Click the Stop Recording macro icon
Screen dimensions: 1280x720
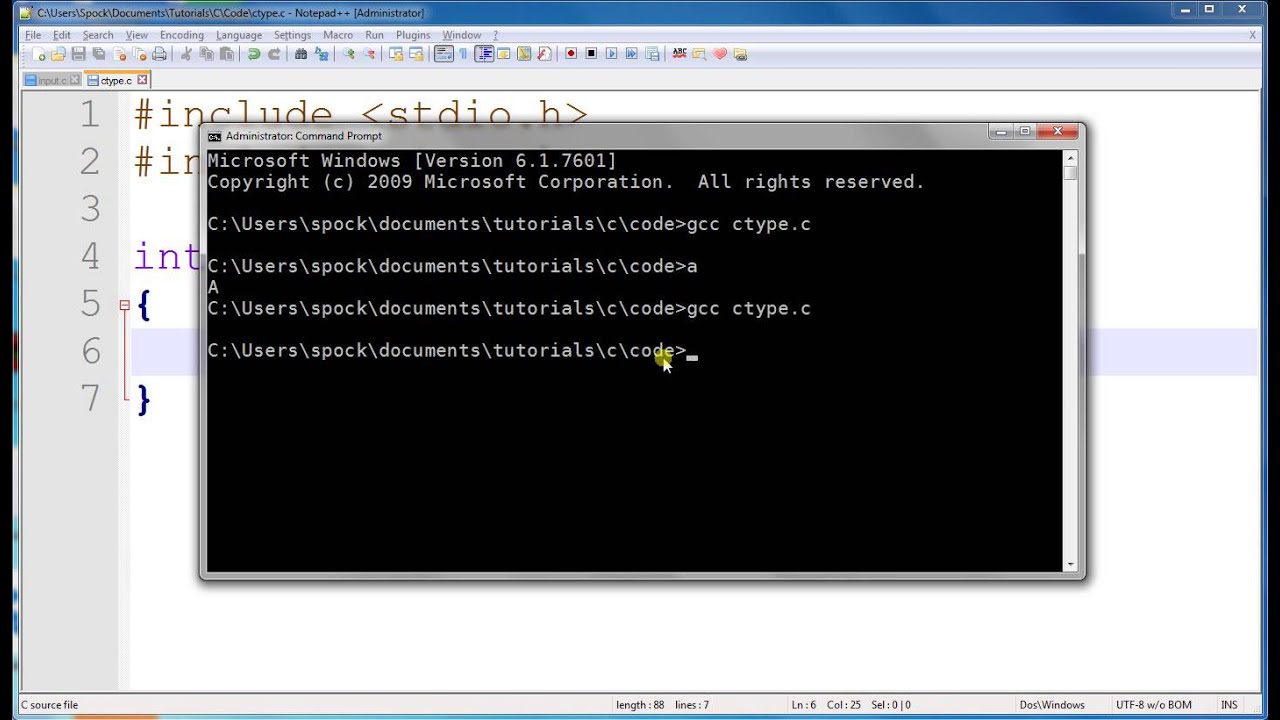point(591,54)
